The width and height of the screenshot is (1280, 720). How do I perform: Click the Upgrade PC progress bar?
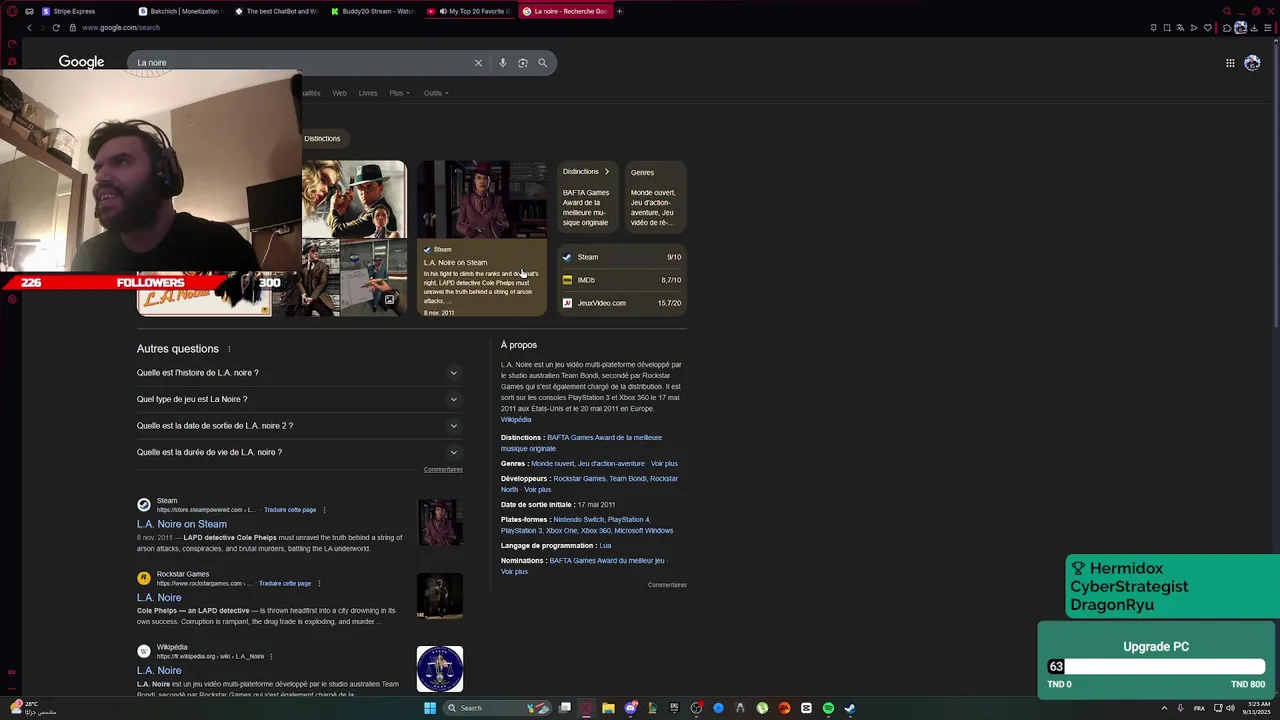[x=1156, y=667]
